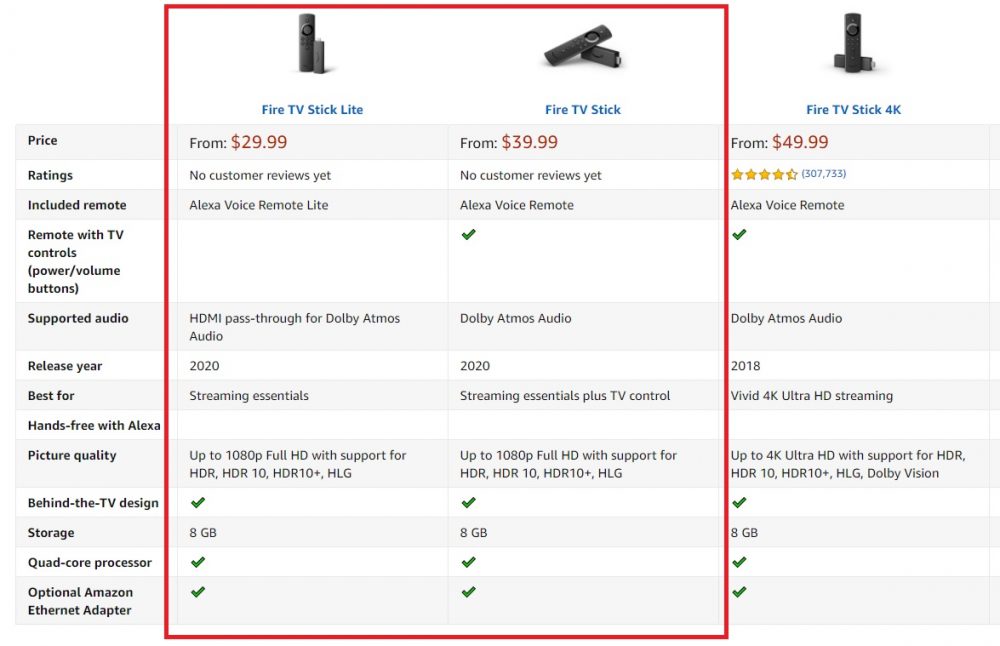Click the $39.99 price for Fire TV Stick
The height and width of the screenshot is (646, 1000).
[x=529, y=142]
